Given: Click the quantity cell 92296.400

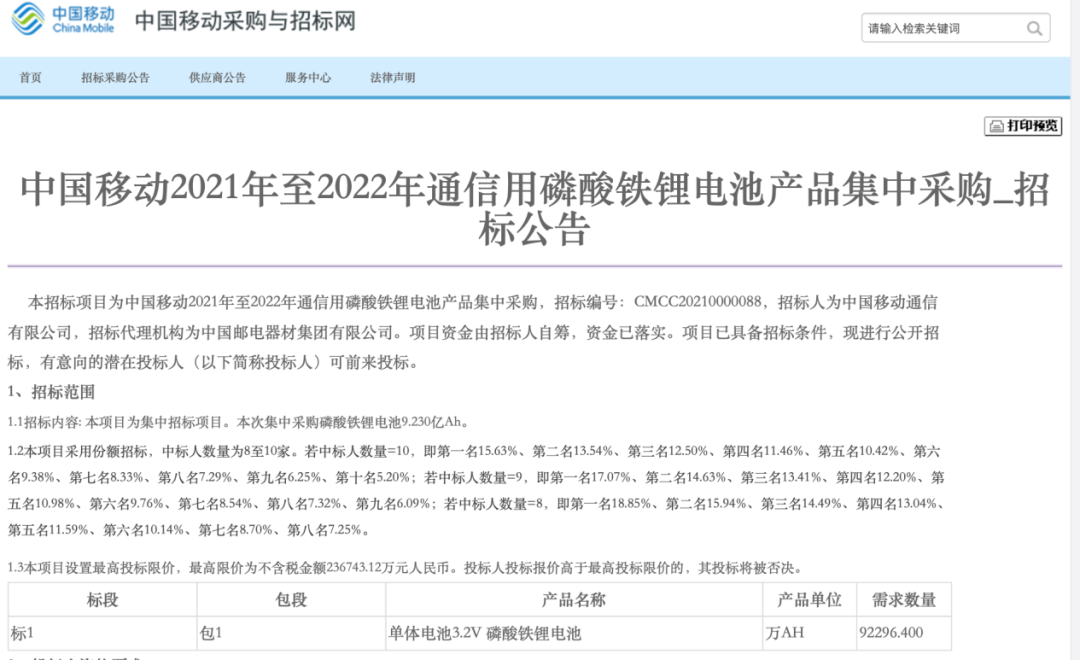Looking at the screenshot, I should click(x=904, y=633).
